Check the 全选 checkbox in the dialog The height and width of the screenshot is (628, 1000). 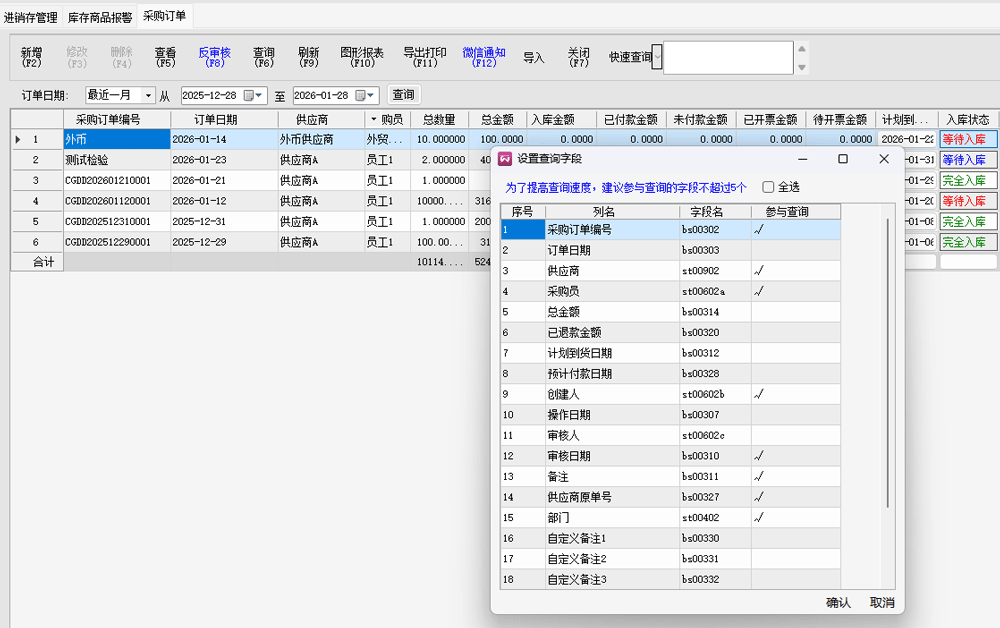768,187
